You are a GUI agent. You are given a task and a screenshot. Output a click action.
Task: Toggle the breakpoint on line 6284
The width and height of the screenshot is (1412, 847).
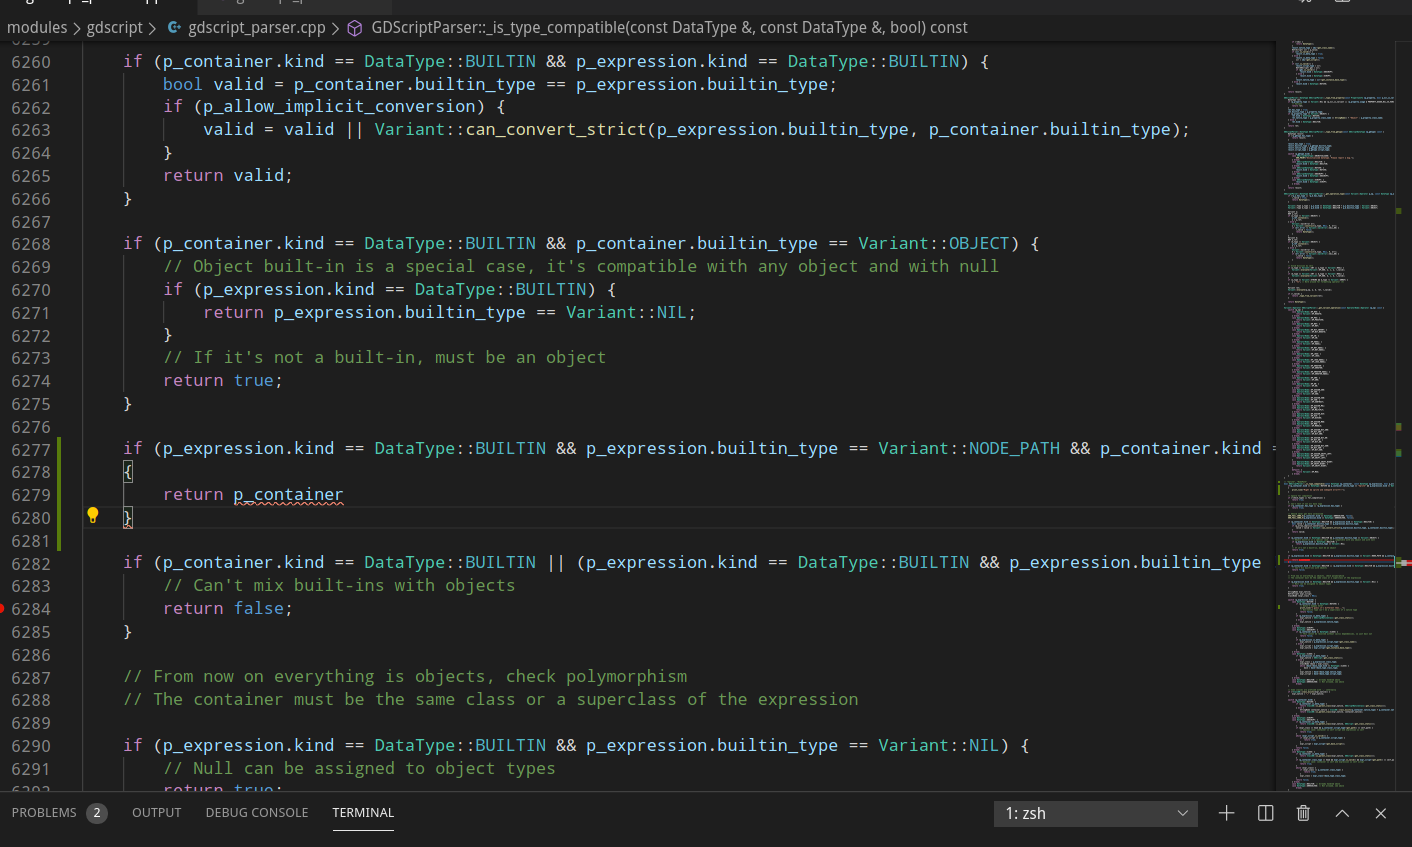[x=2, y=608]
